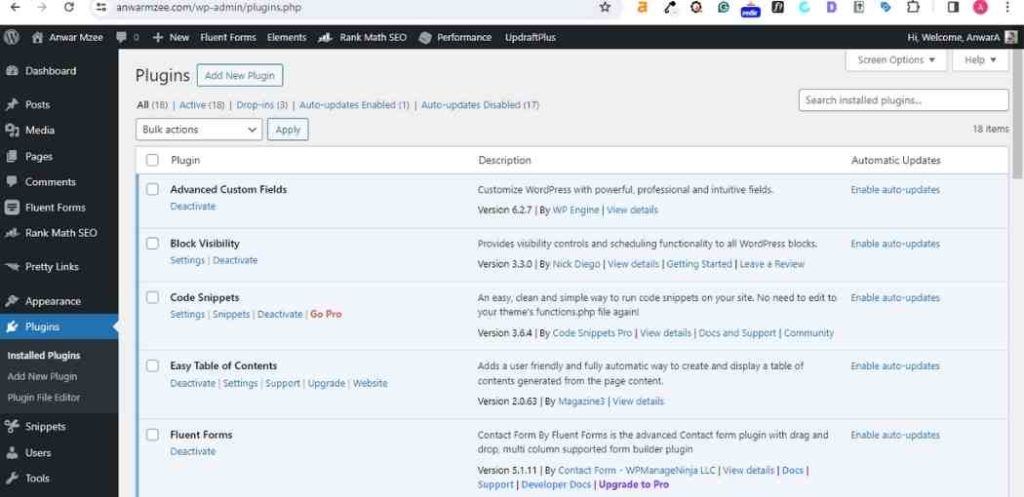Bookmark page with the star icon

605,7
